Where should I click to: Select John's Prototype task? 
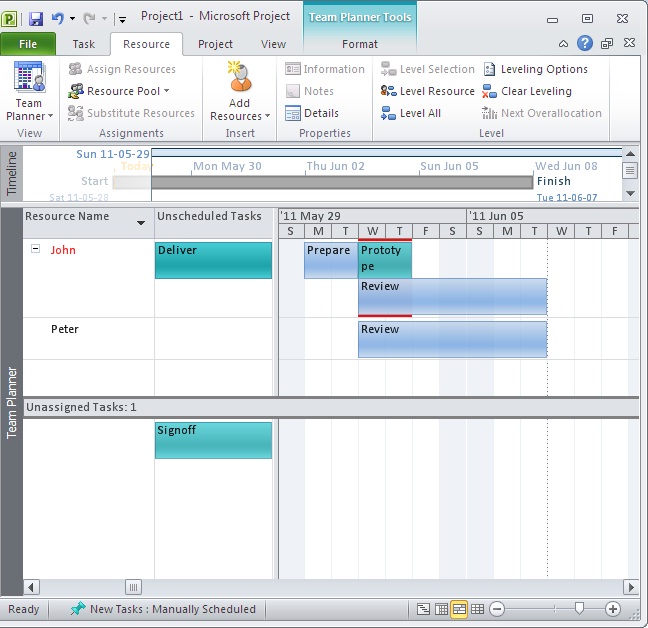[x=385, y=260]
